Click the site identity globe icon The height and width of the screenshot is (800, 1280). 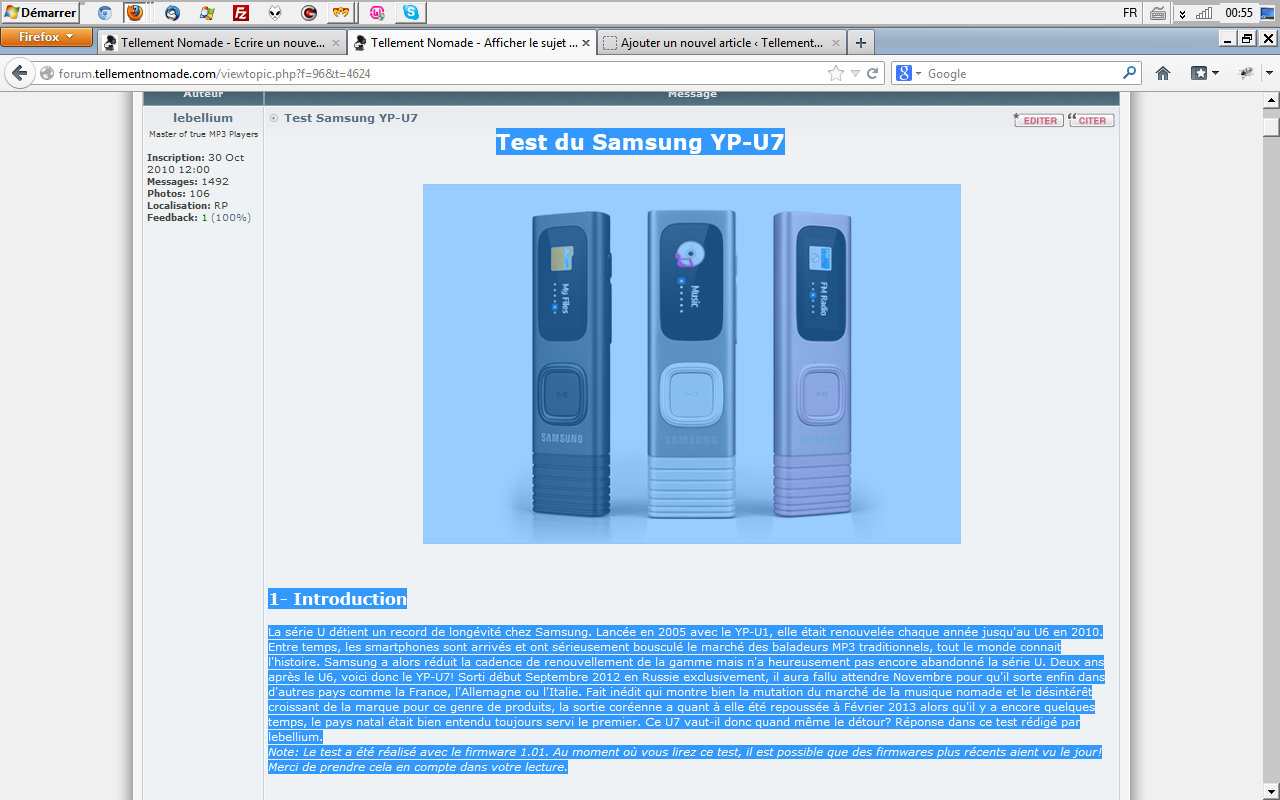tap(46, 73)
